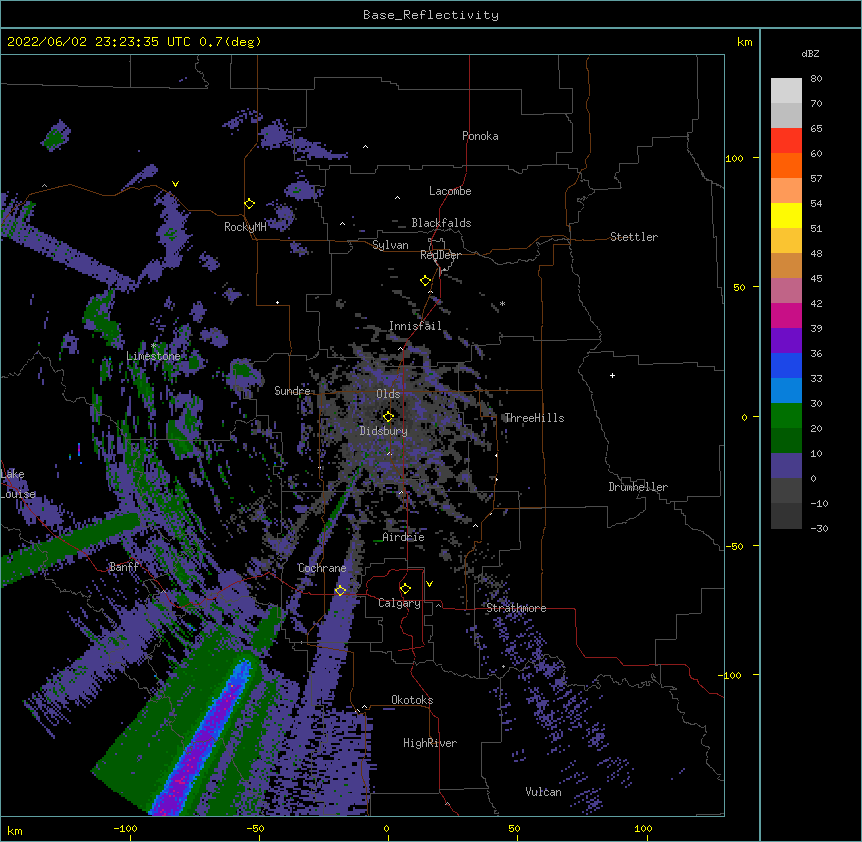Click the -100 tick label on the right axis
This screenshot has width=862, height=842.
point(731,675)
